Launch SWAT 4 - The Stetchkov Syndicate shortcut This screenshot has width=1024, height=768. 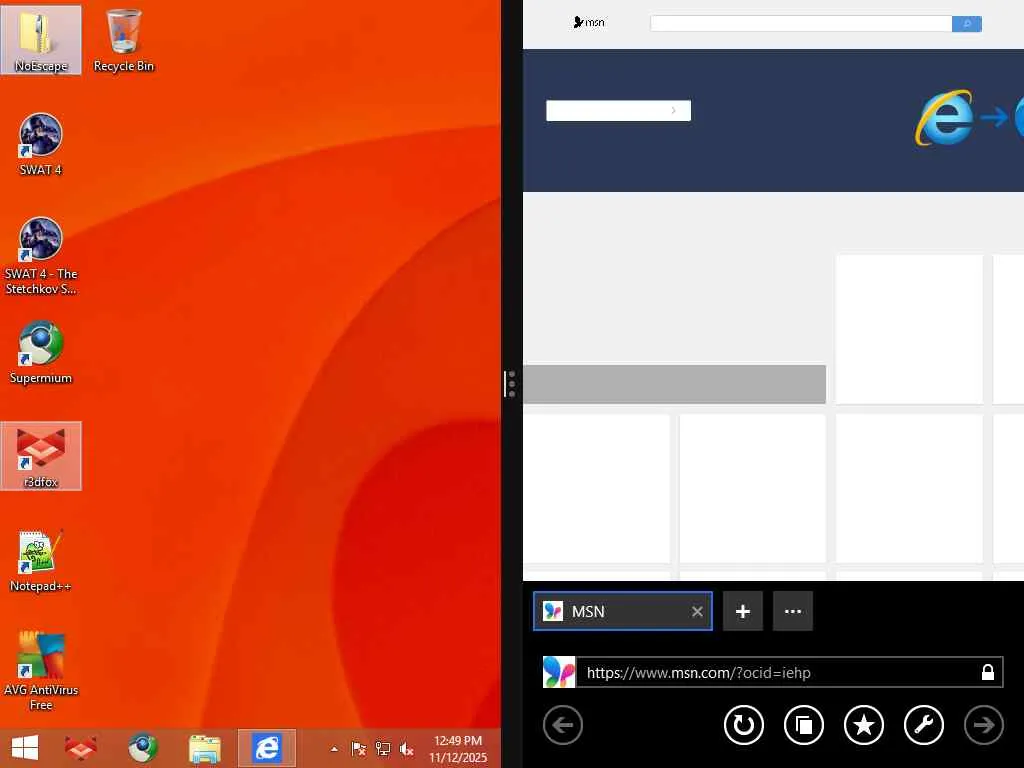(x=40, y=255)
